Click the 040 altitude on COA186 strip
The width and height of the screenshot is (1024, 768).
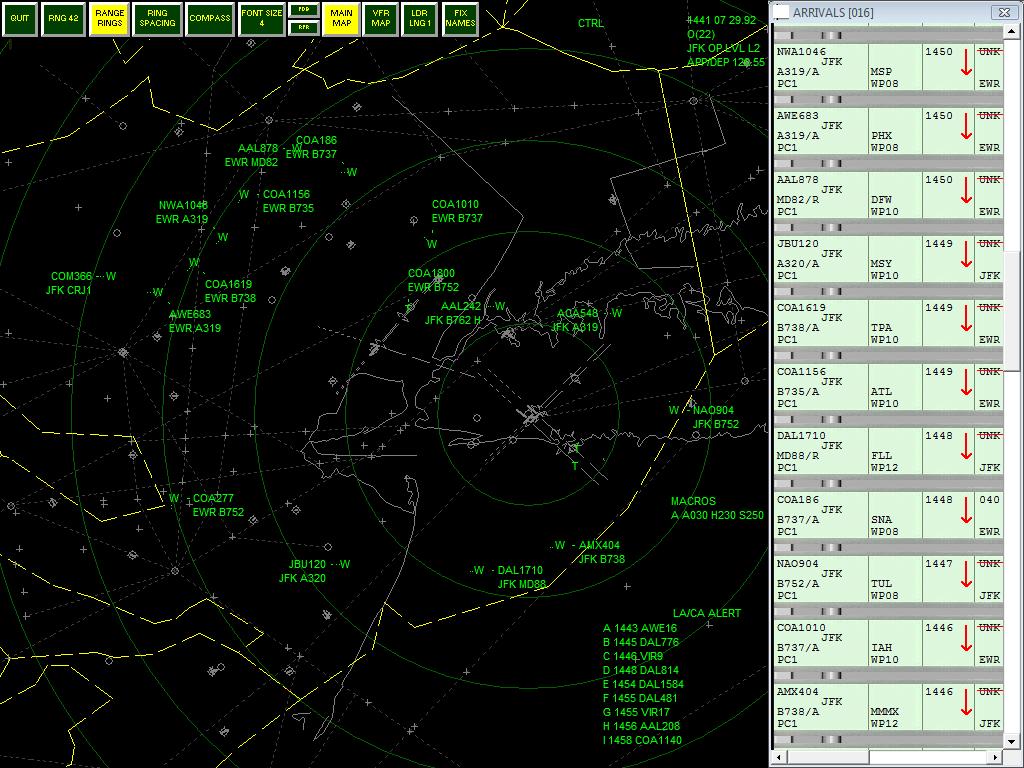(x=989, y=500)
